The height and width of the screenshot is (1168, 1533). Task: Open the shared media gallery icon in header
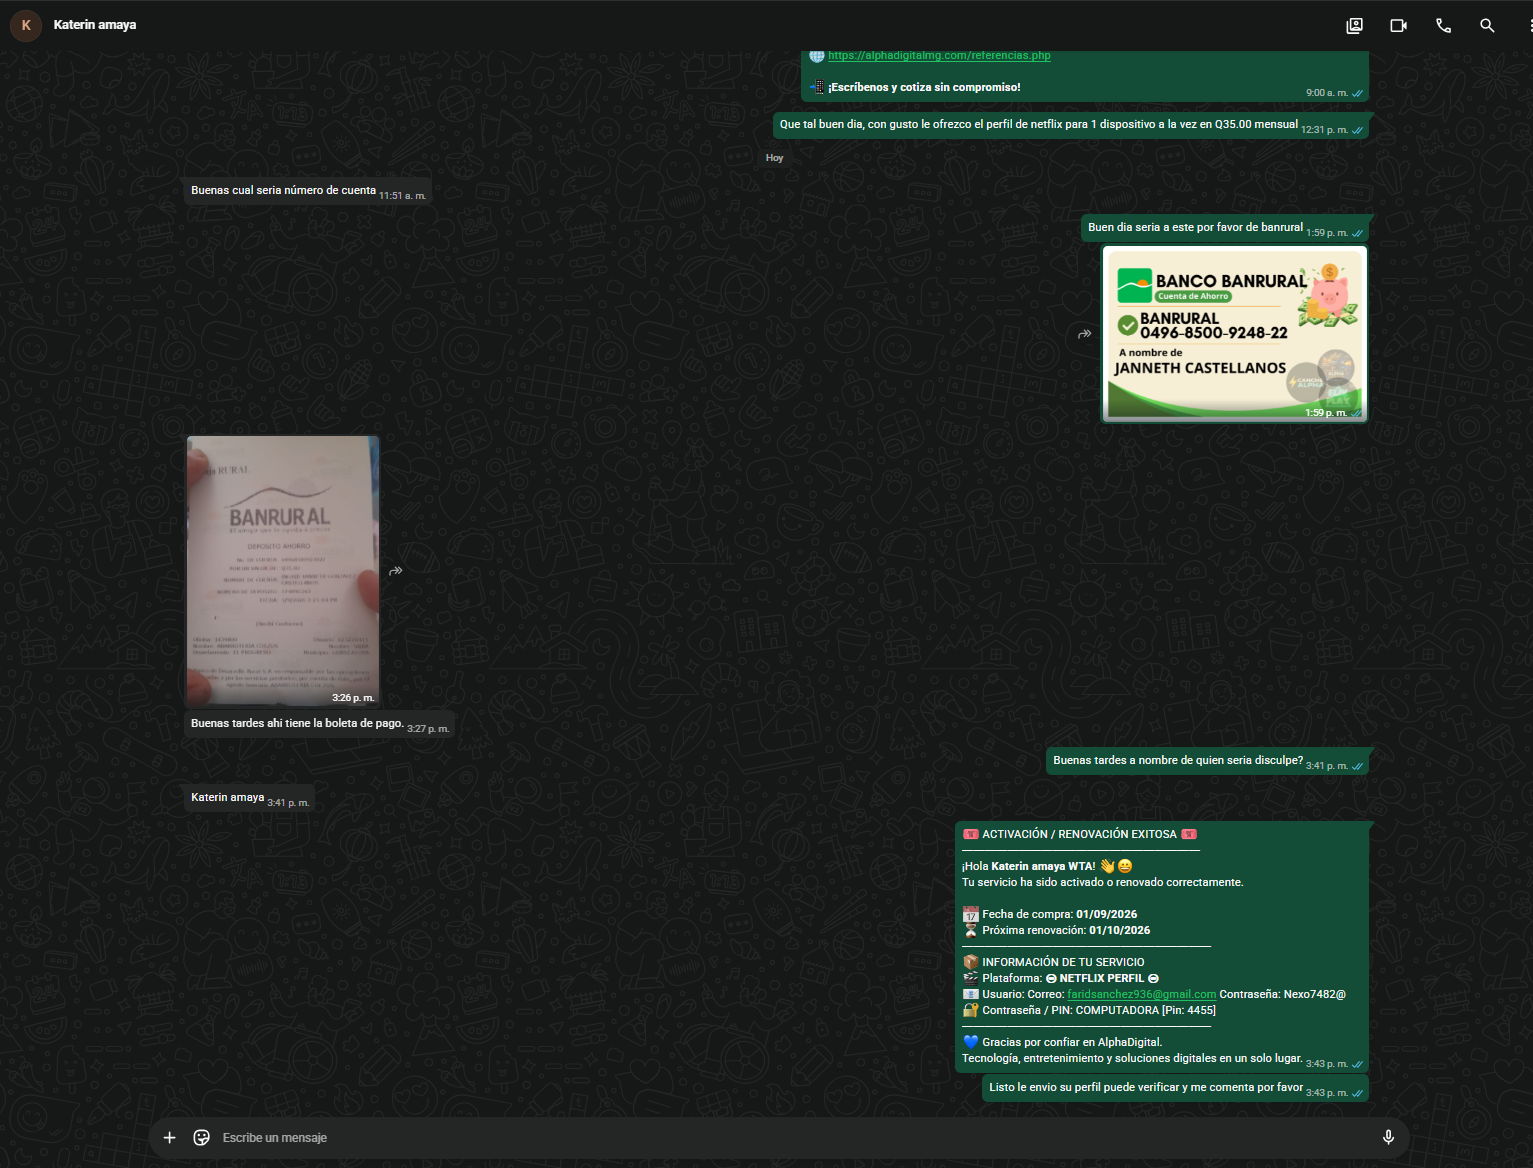pyautogui.click(x=1354, y=26)
